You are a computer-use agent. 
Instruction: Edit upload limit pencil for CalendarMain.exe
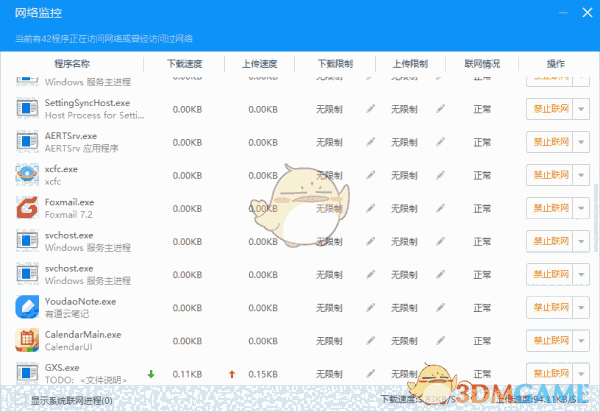pos(440,340)
